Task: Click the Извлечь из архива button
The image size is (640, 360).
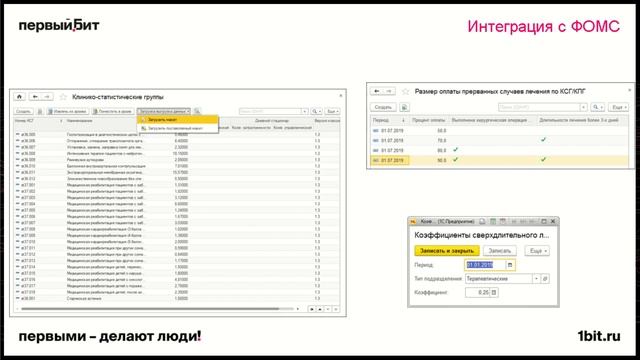Action: coord(67,111)
